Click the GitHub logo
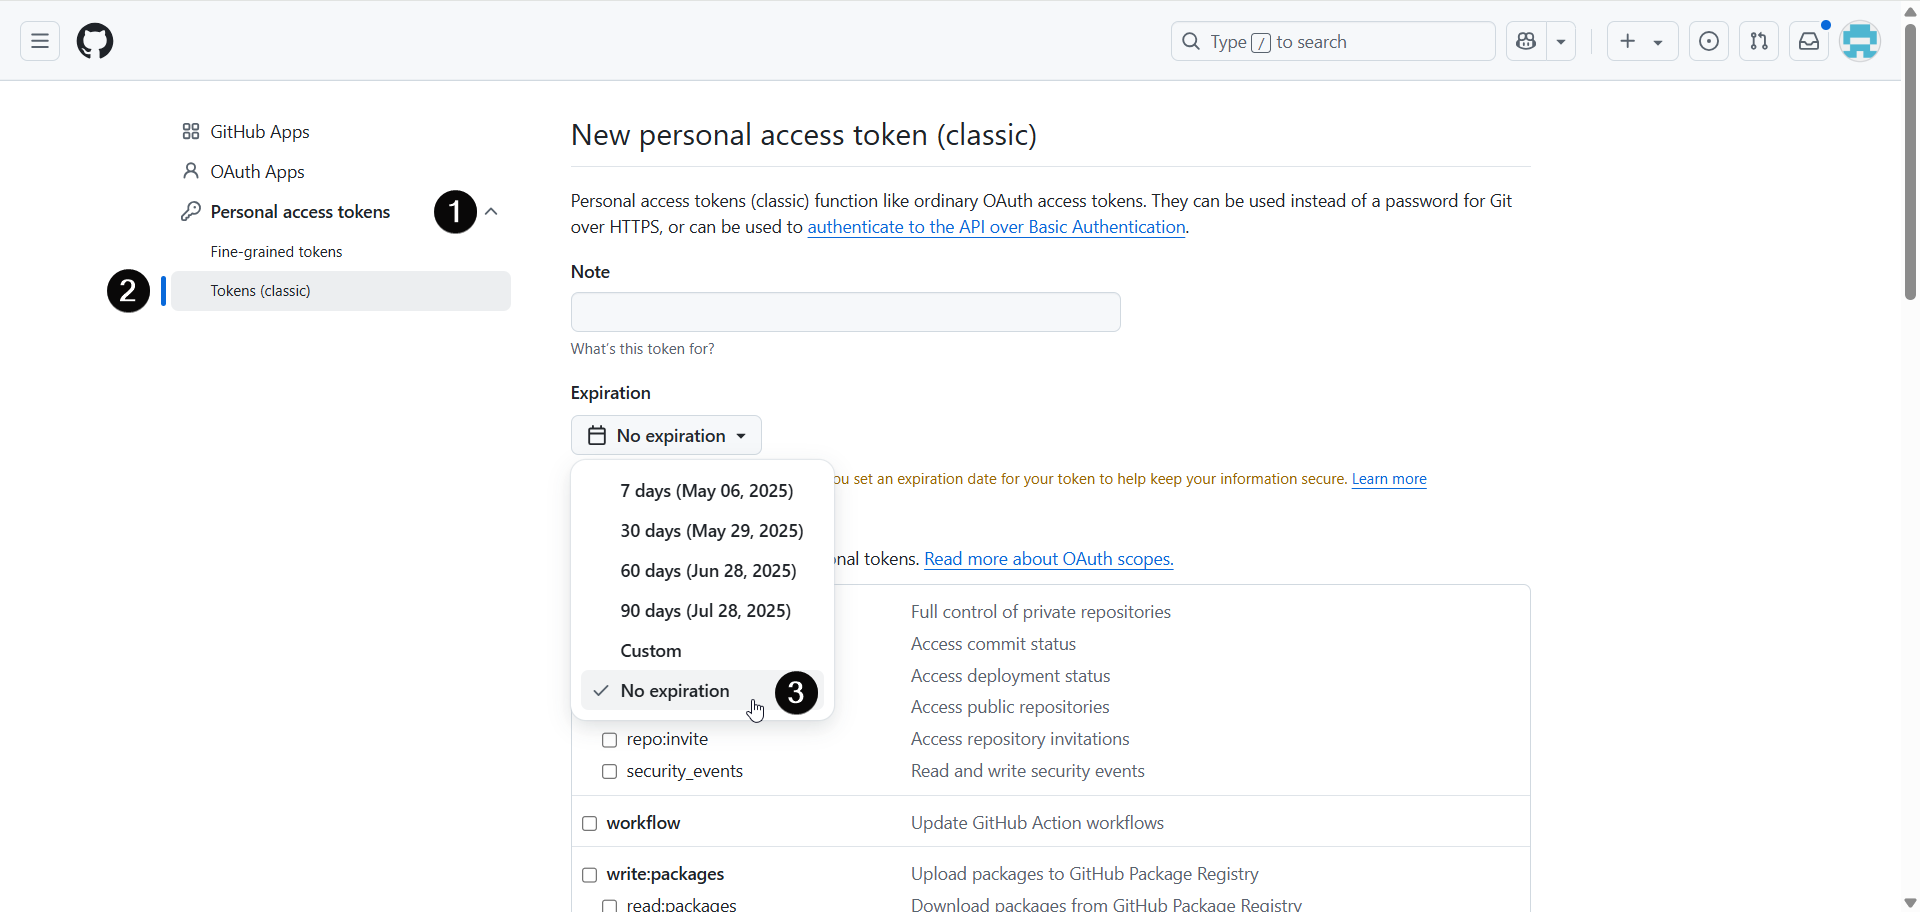This screenshot has width=1920, height=912. [95, 41]
